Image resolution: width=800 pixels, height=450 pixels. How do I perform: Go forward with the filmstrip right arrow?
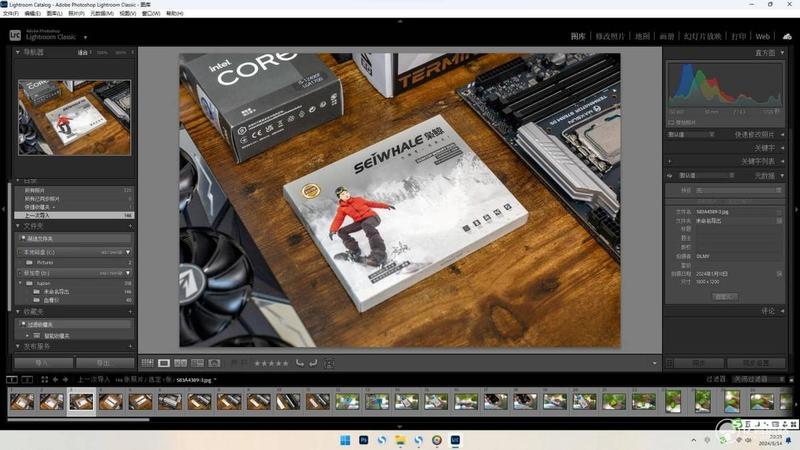tap(65, 380)
